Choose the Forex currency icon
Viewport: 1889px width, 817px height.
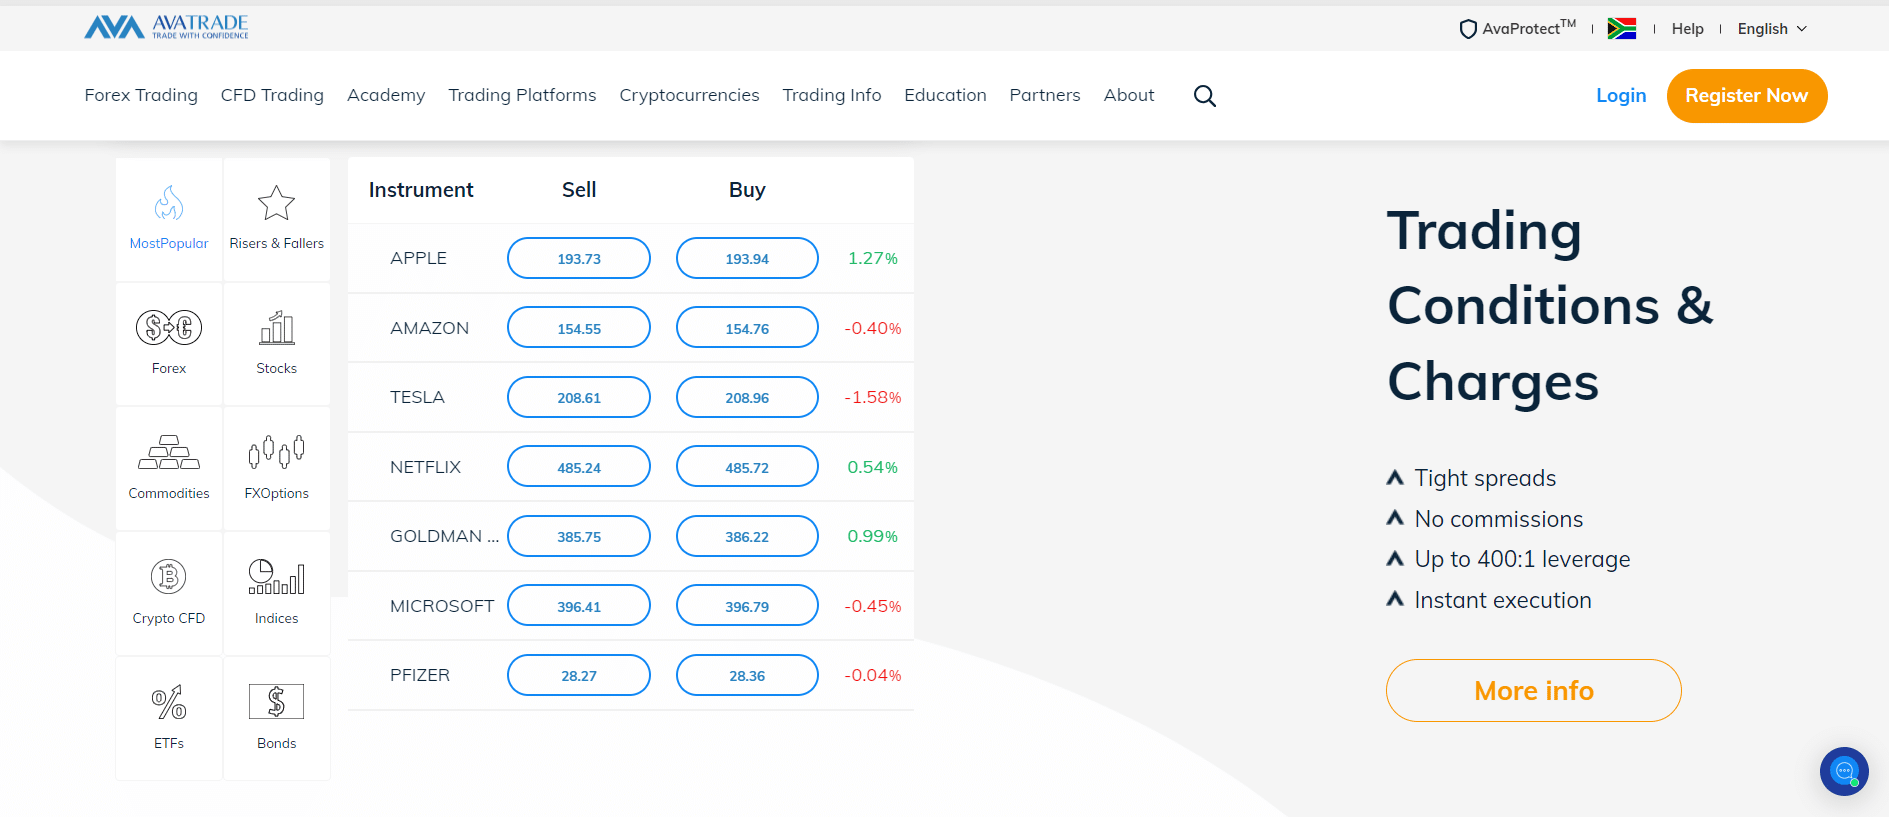click(x=169, y=327)
